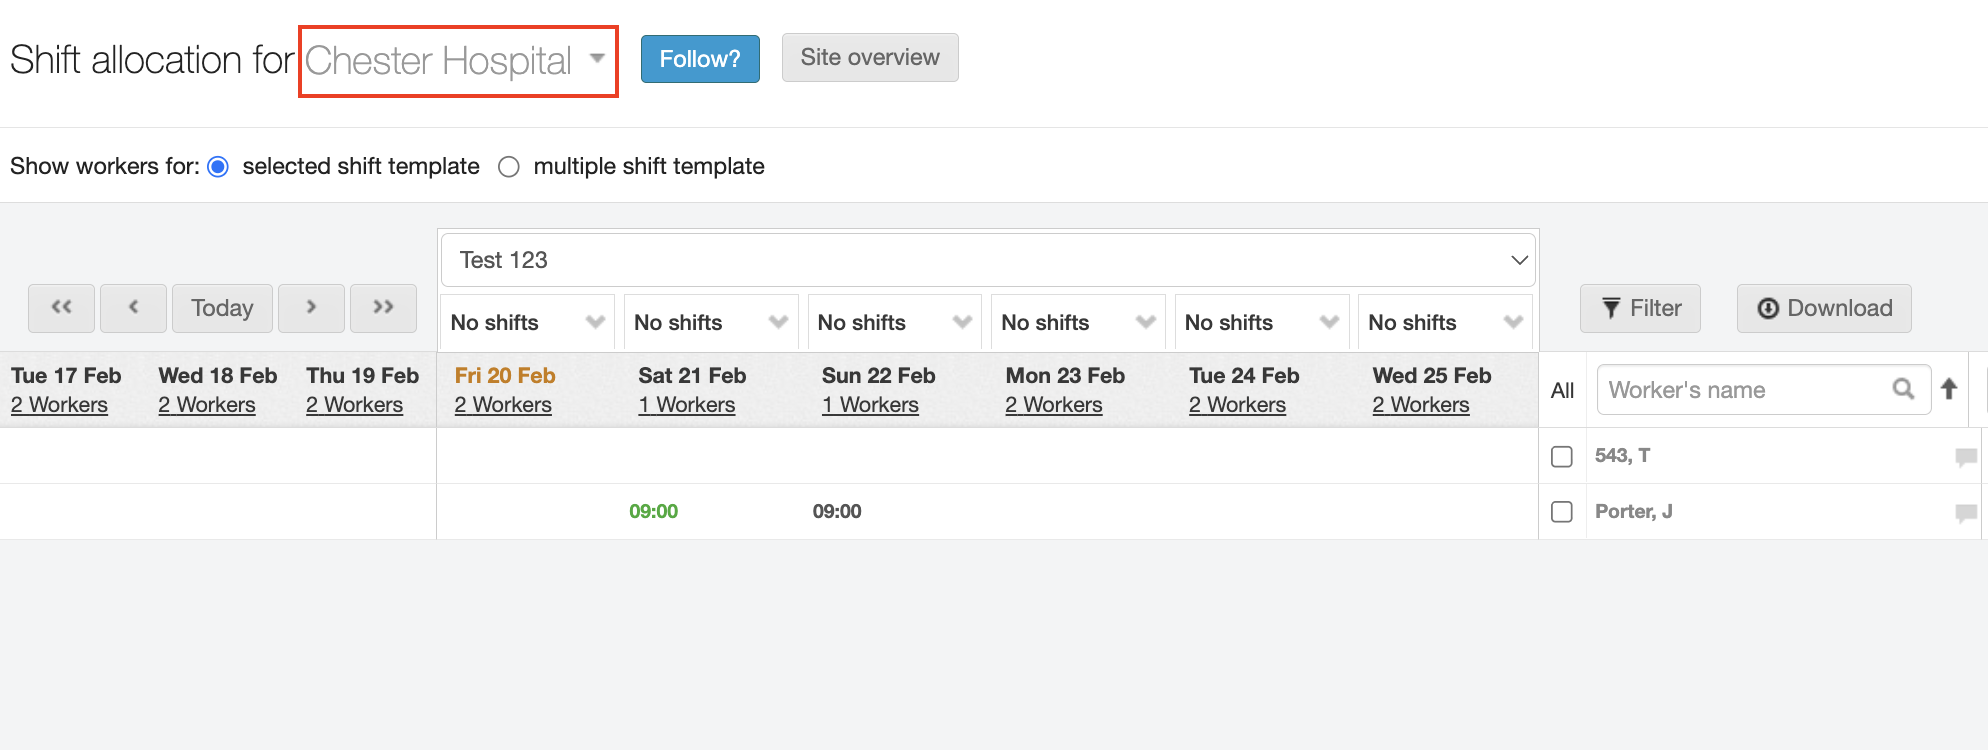The height and width of the screenshot is (750, 1988).
Task: Click the Filter funnel icon
Action: [x=1611, y=308]
